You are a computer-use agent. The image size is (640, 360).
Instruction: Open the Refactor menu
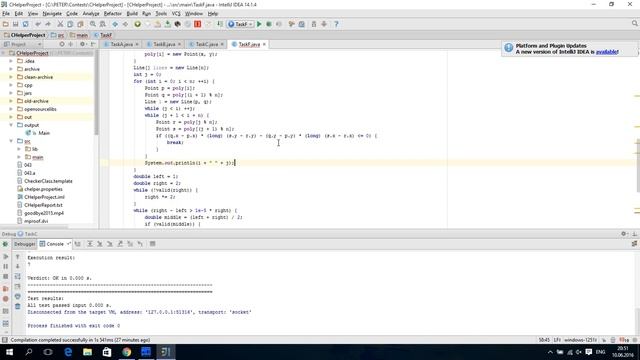click(x=113, y=13)
